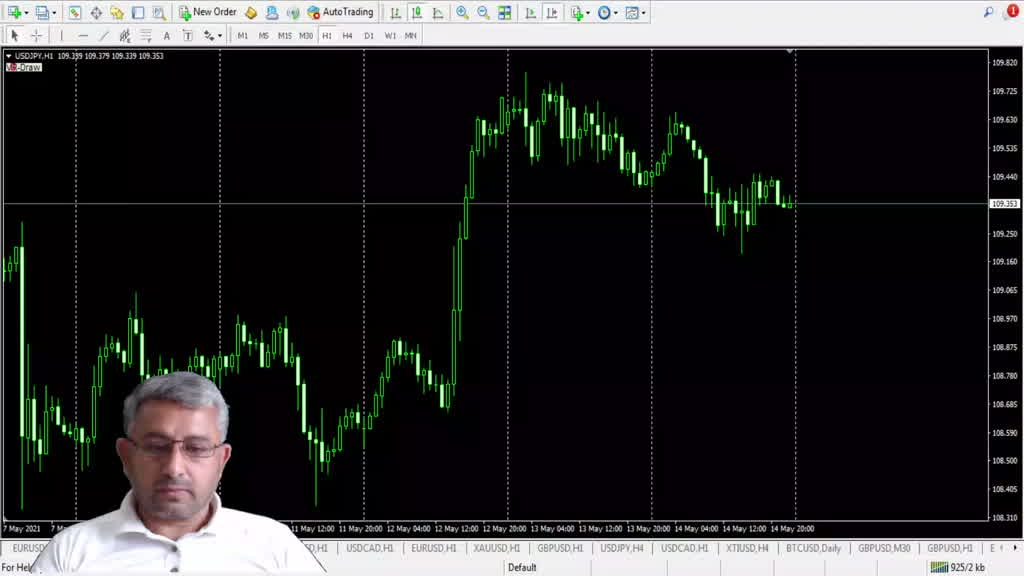Open the Periodicity clock dropdown
1024x576 pixels.
click(607, 13)
